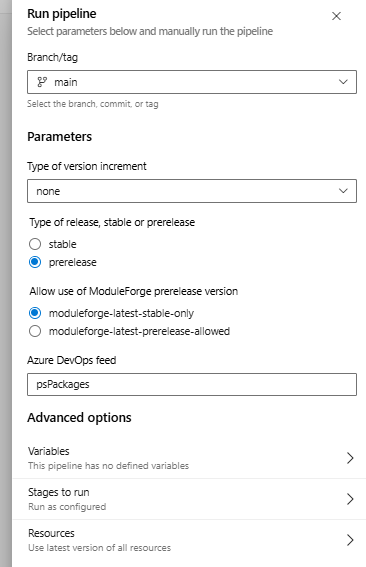Click the main branch name field

[192, 82]
